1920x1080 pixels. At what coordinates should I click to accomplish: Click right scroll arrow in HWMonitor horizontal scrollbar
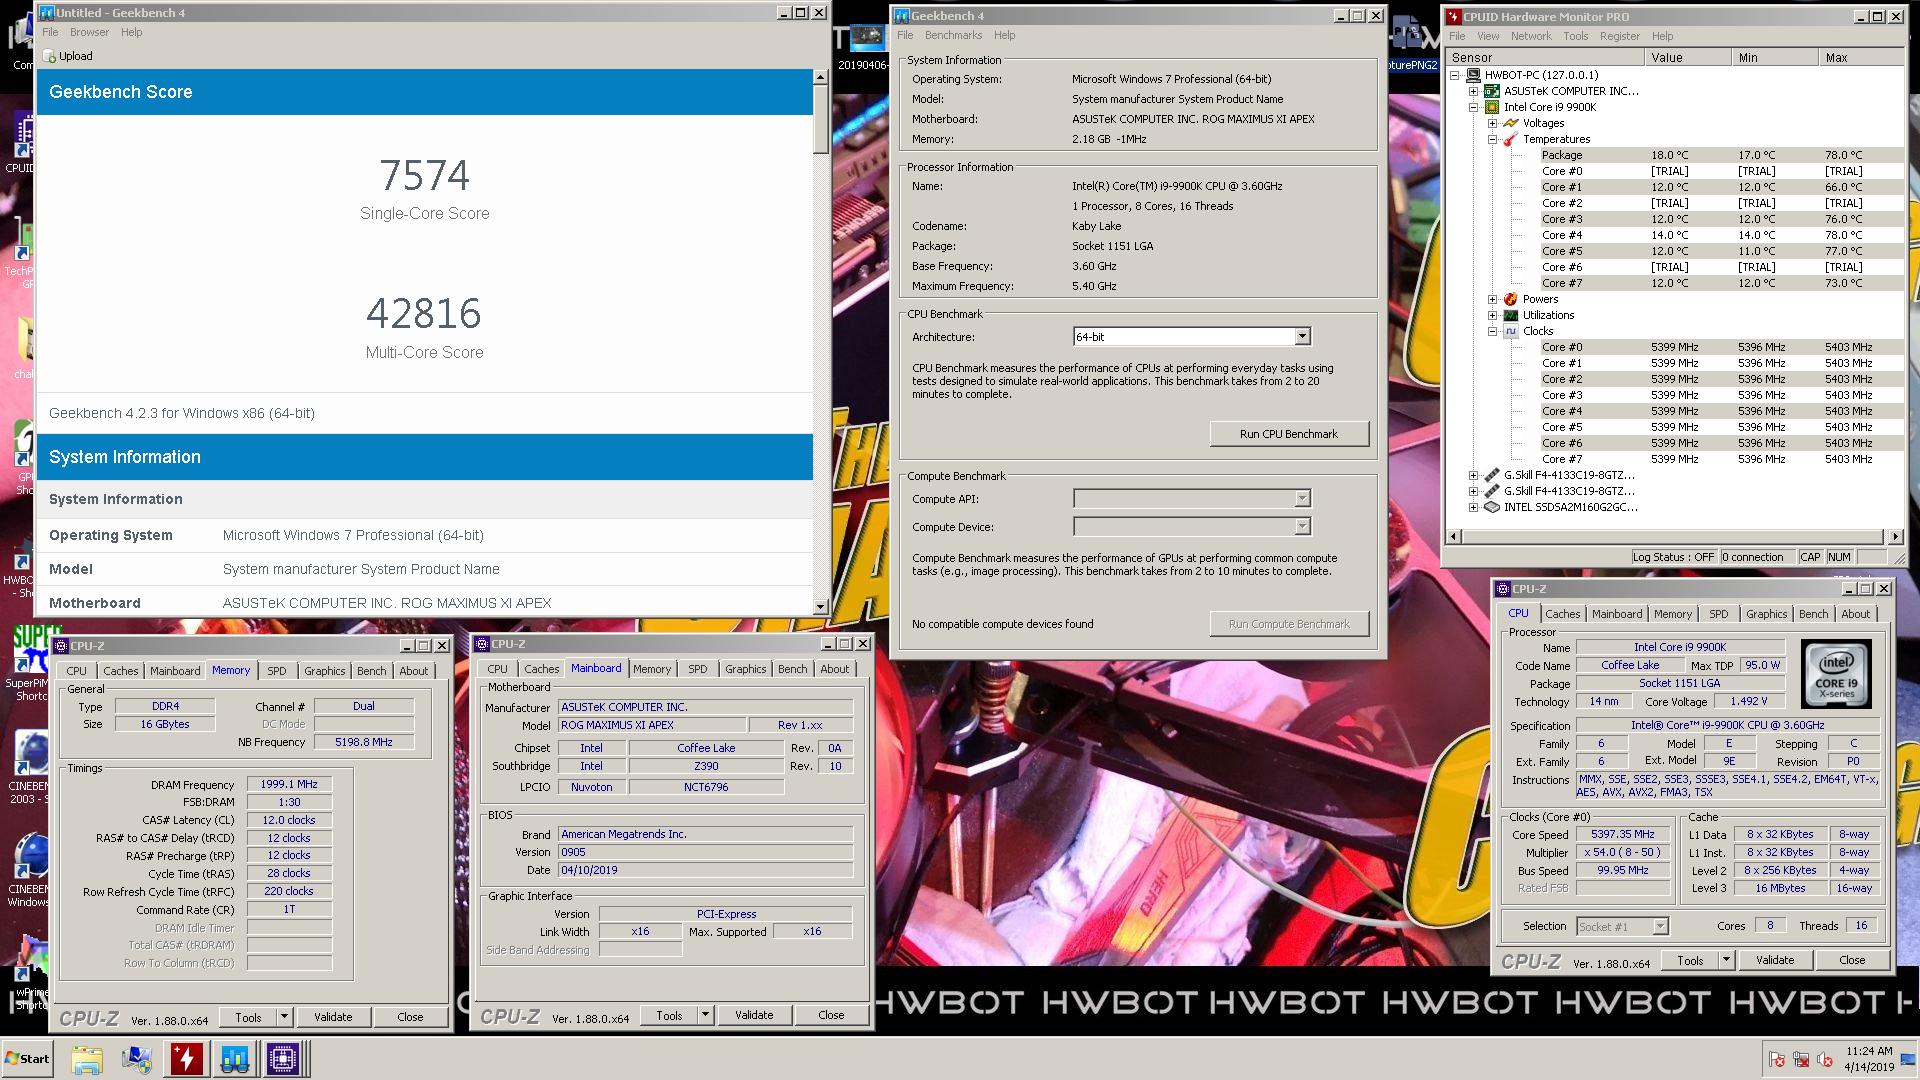[1895, 536]
